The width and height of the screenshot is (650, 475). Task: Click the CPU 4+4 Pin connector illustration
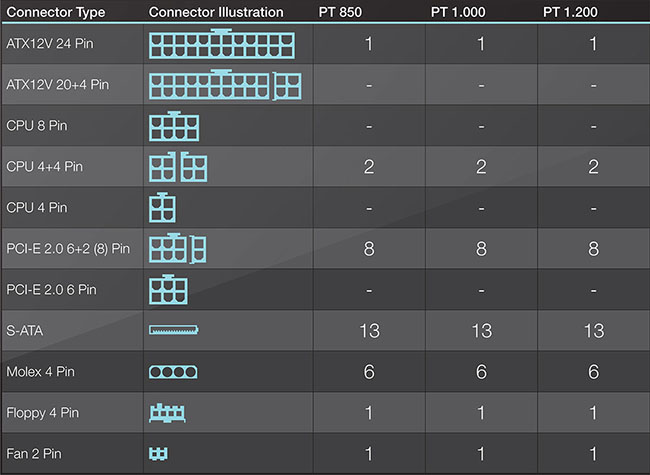pos(178,167)
